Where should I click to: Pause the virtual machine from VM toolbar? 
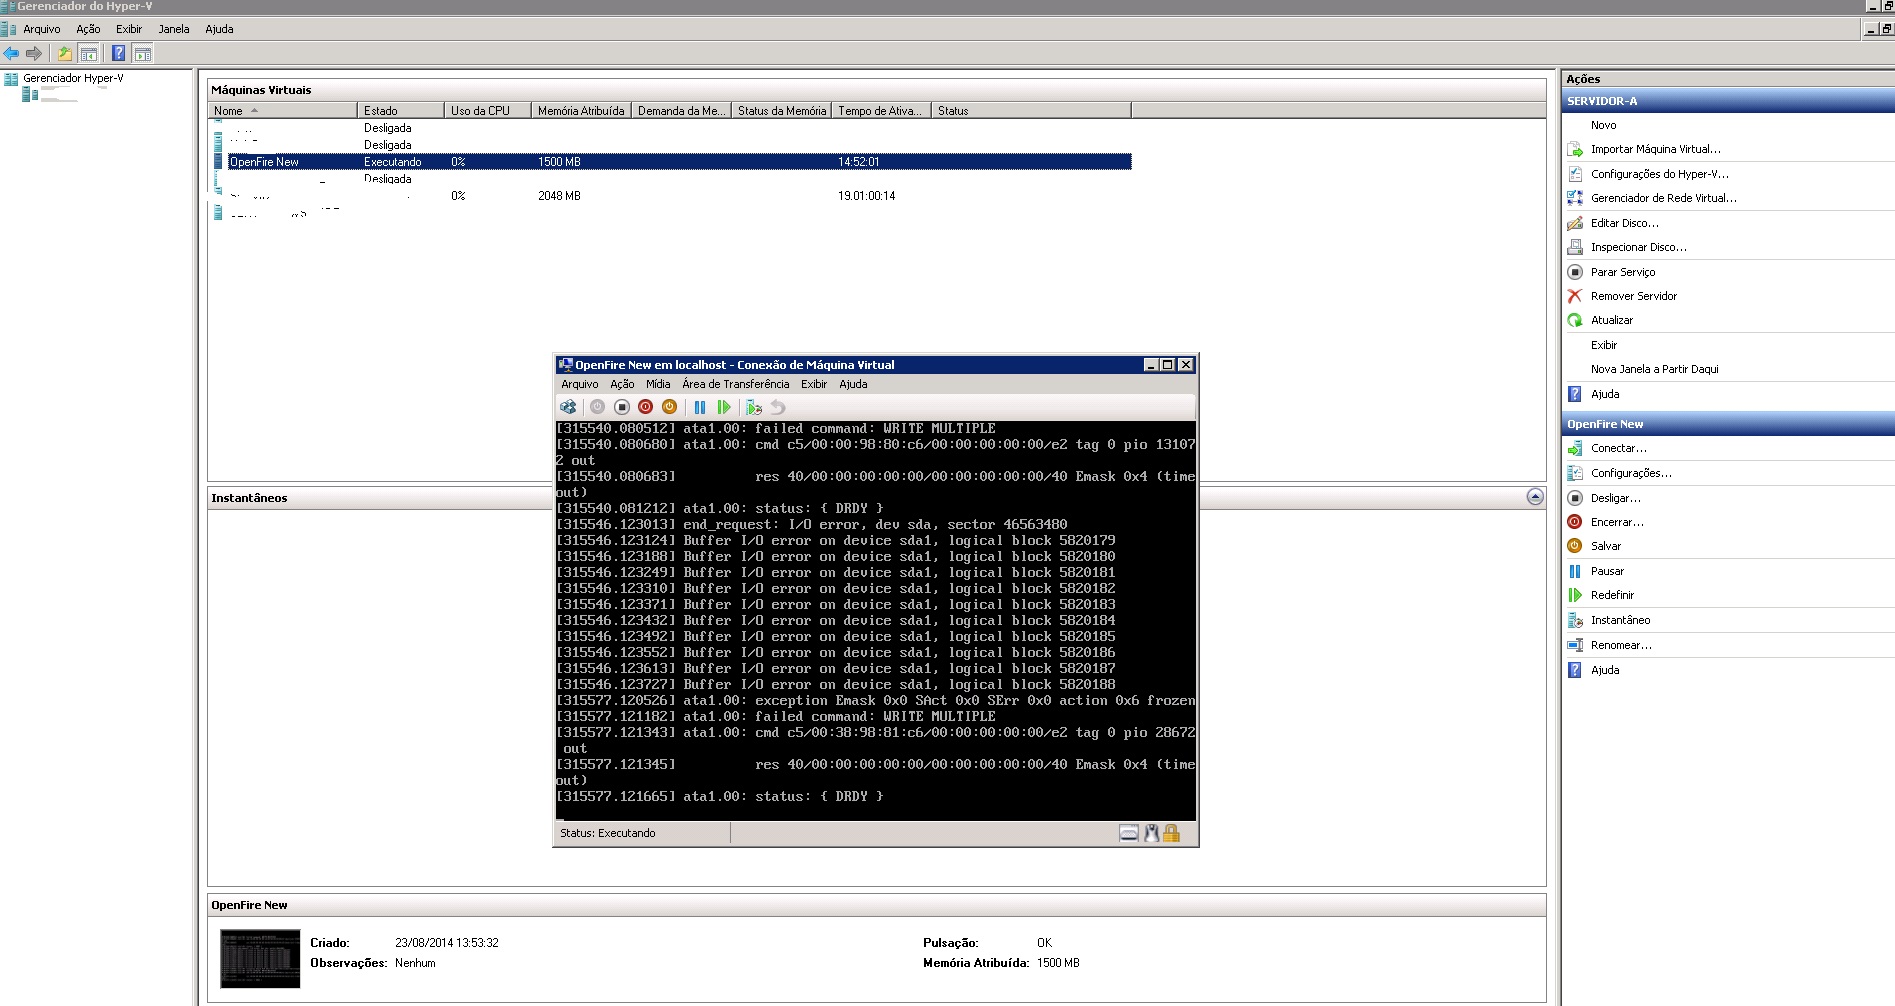700,407
